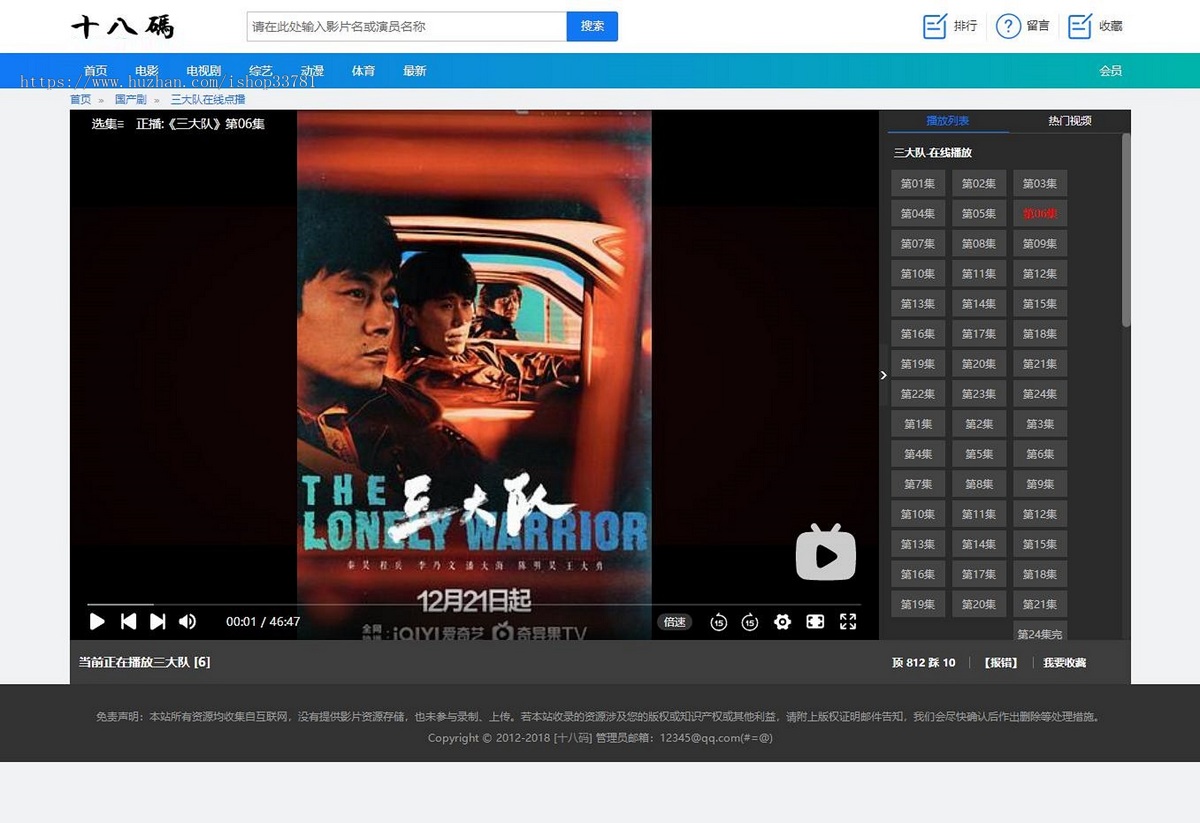Select episode 第01集
Image resolution: width=1200 pixels, height=823 pixels.
(x=918, y=183)
